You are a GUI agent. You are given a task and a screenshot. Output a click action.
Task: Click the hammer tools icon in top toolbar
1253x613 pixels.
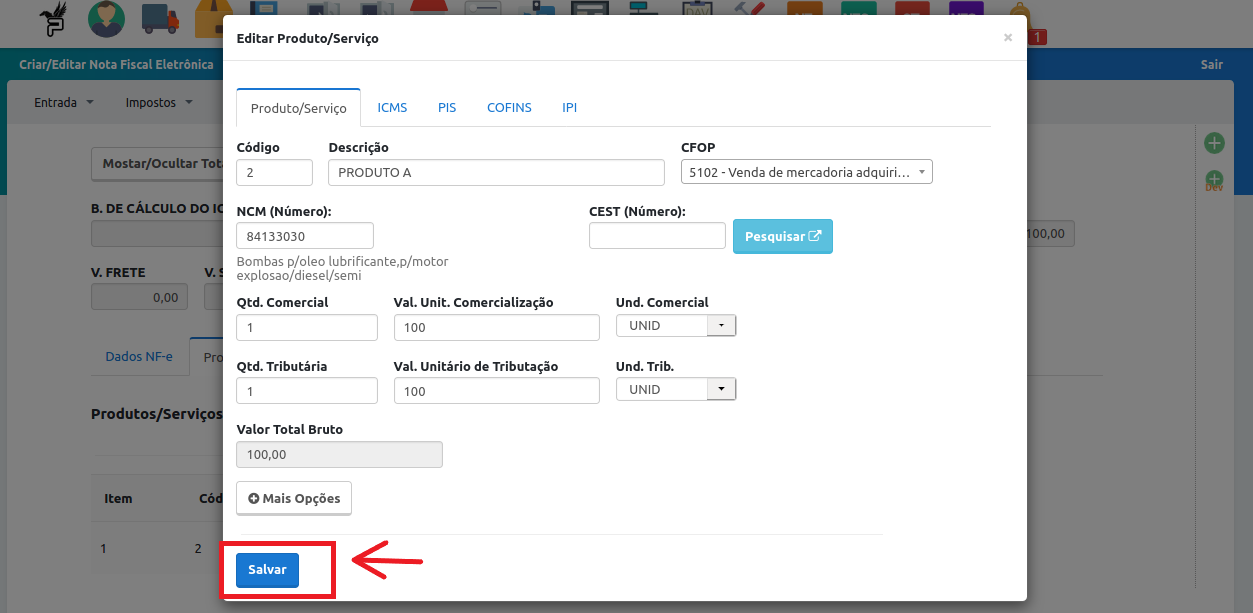pyautogui.click(x=748, y=10)
